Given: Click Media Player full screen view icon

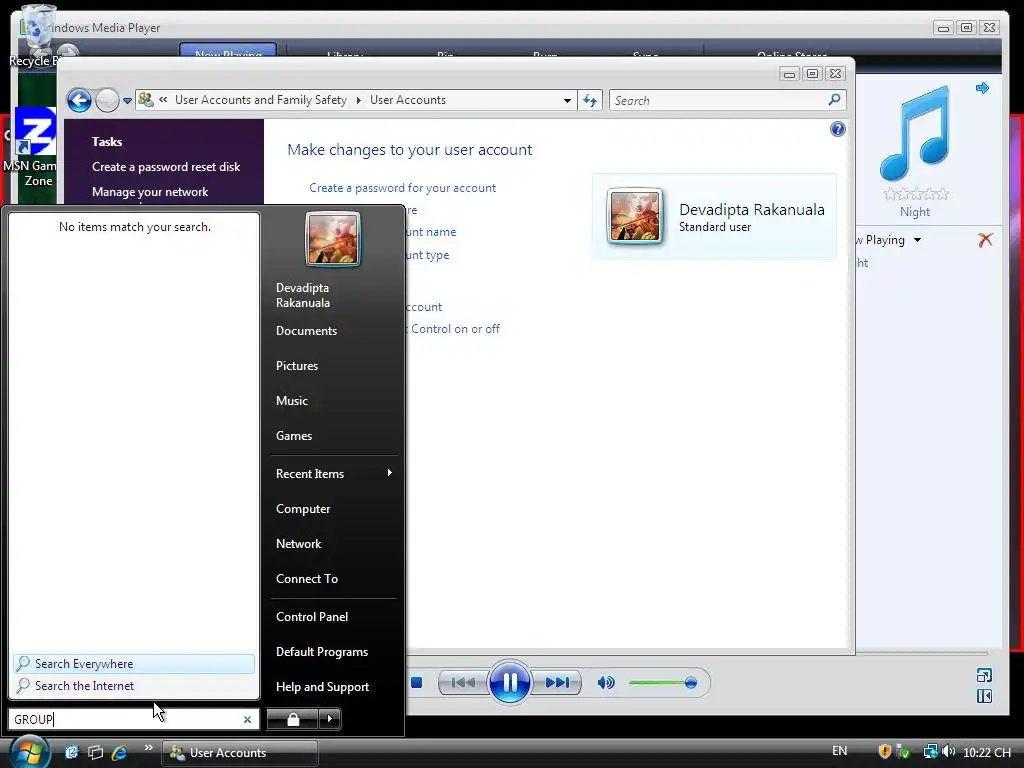Looking at the screenshot, I should click(x=984, y=675).
